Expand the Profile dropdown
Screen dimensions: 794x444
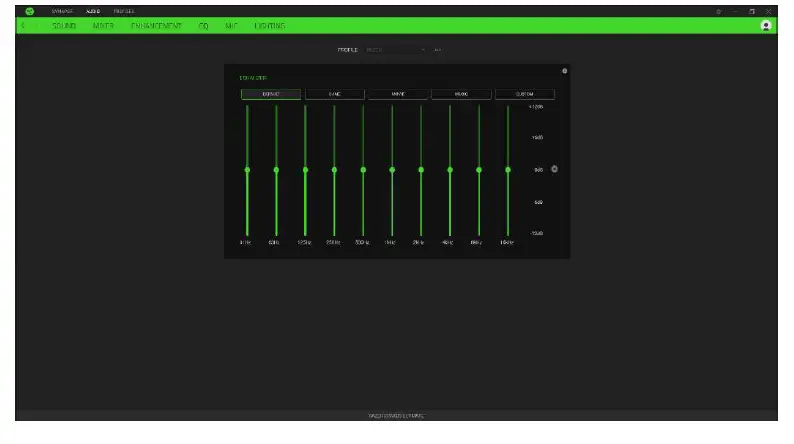click(395, 50)
